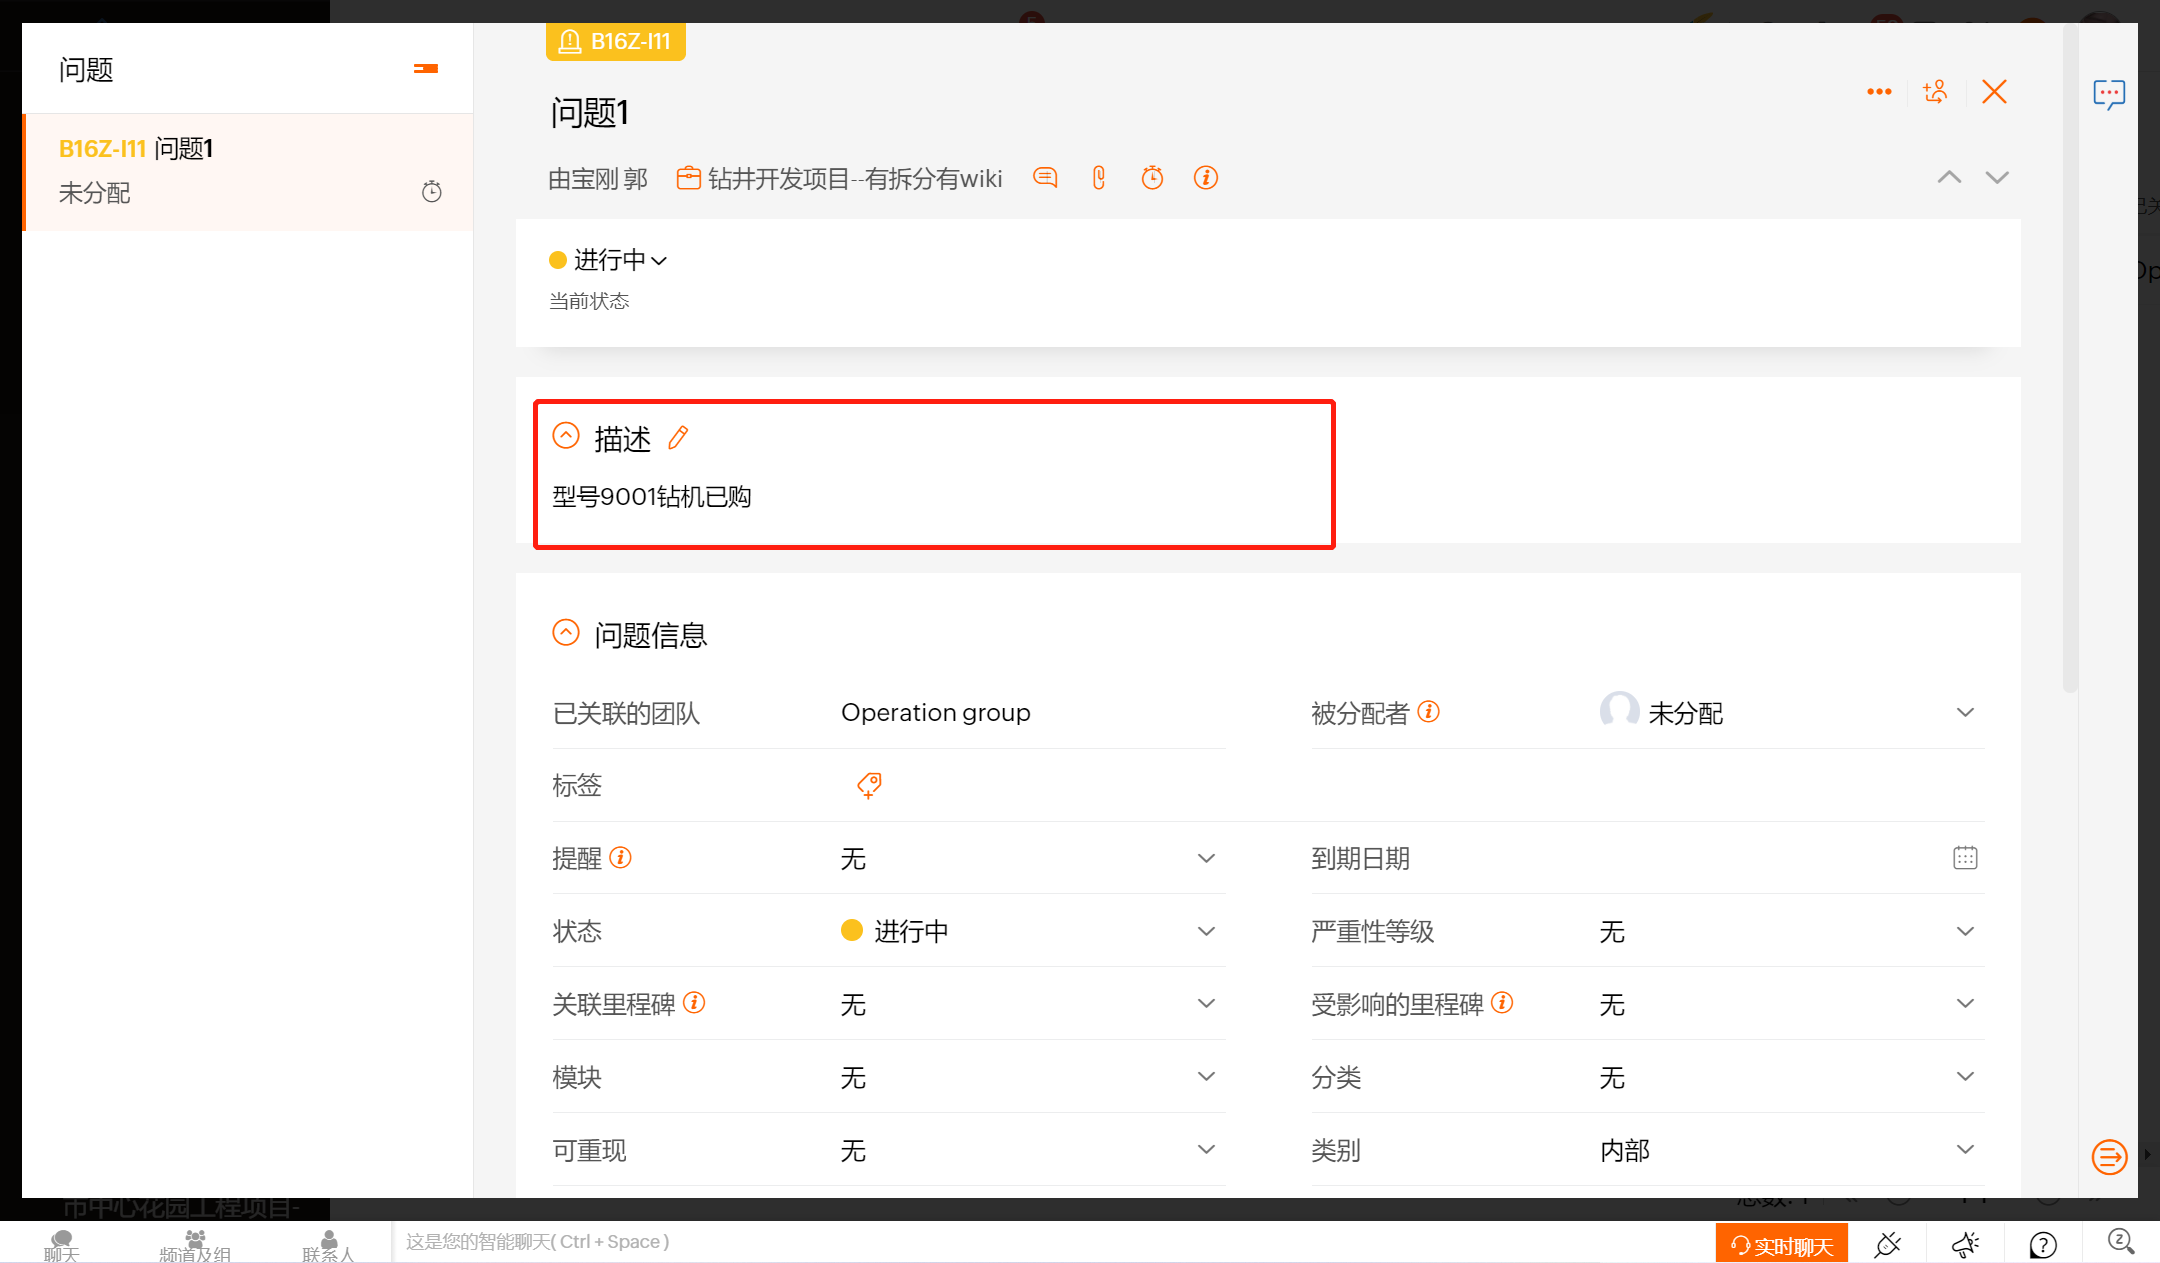Open the due date calendar picker
Viewport: 2160px width, 1263px height.
click(1964, 858)
